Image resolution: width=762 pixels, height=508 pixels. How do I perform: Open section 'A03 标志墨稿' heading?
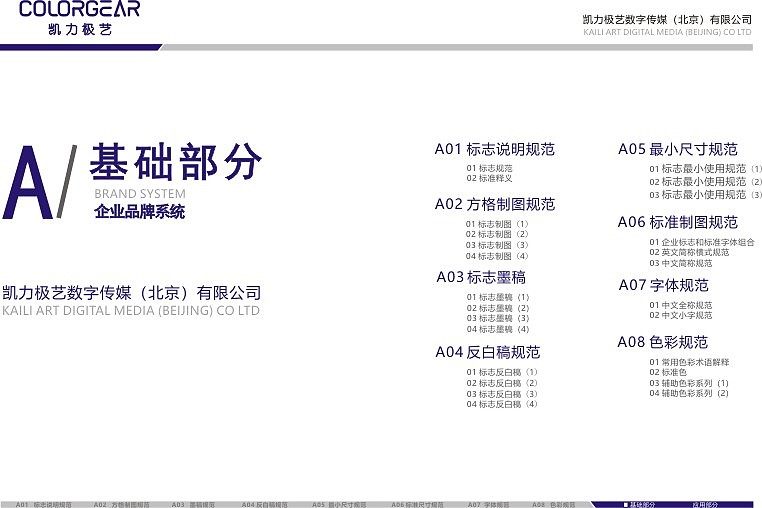click(x=481, y=277)
